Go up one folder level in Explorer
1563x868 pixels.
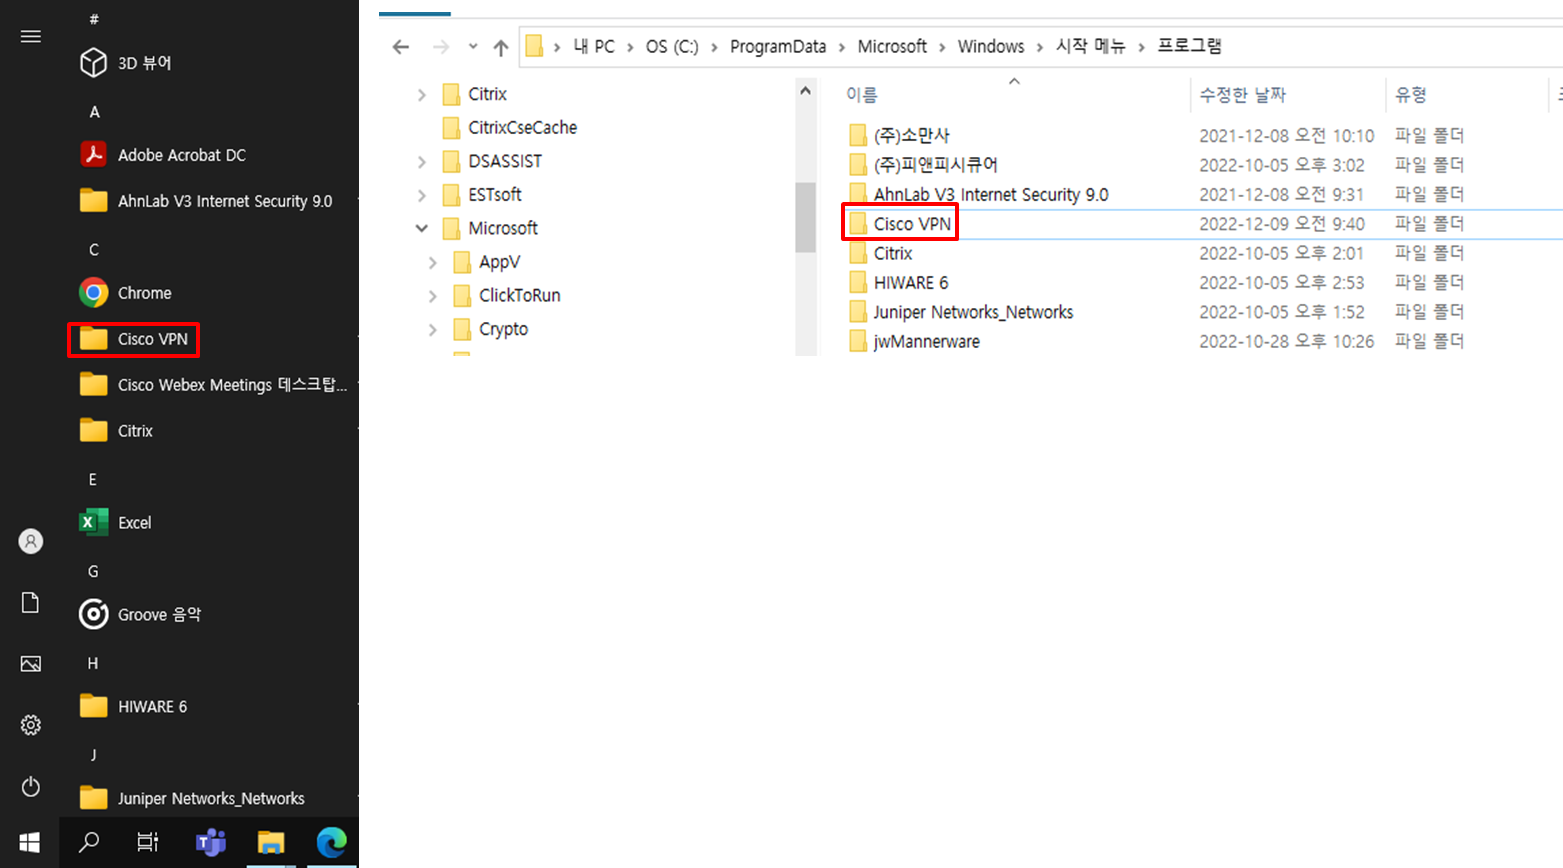(501, 47)
